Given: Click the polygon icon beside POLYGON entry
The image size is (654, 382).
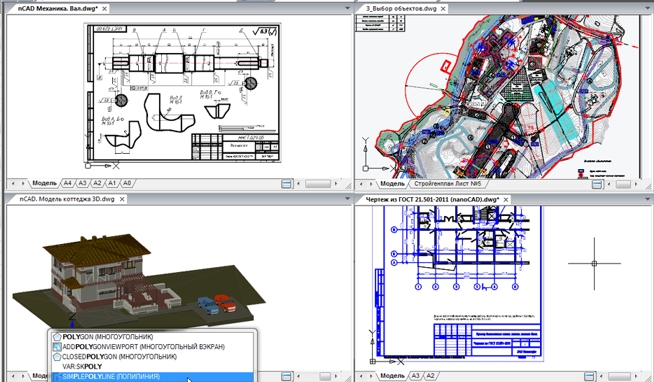Looking at the screenshot, I should point(57,337).
